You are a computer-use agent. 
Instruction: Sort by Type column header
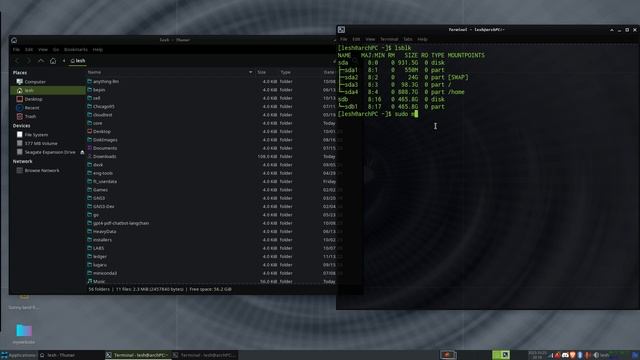285,72
